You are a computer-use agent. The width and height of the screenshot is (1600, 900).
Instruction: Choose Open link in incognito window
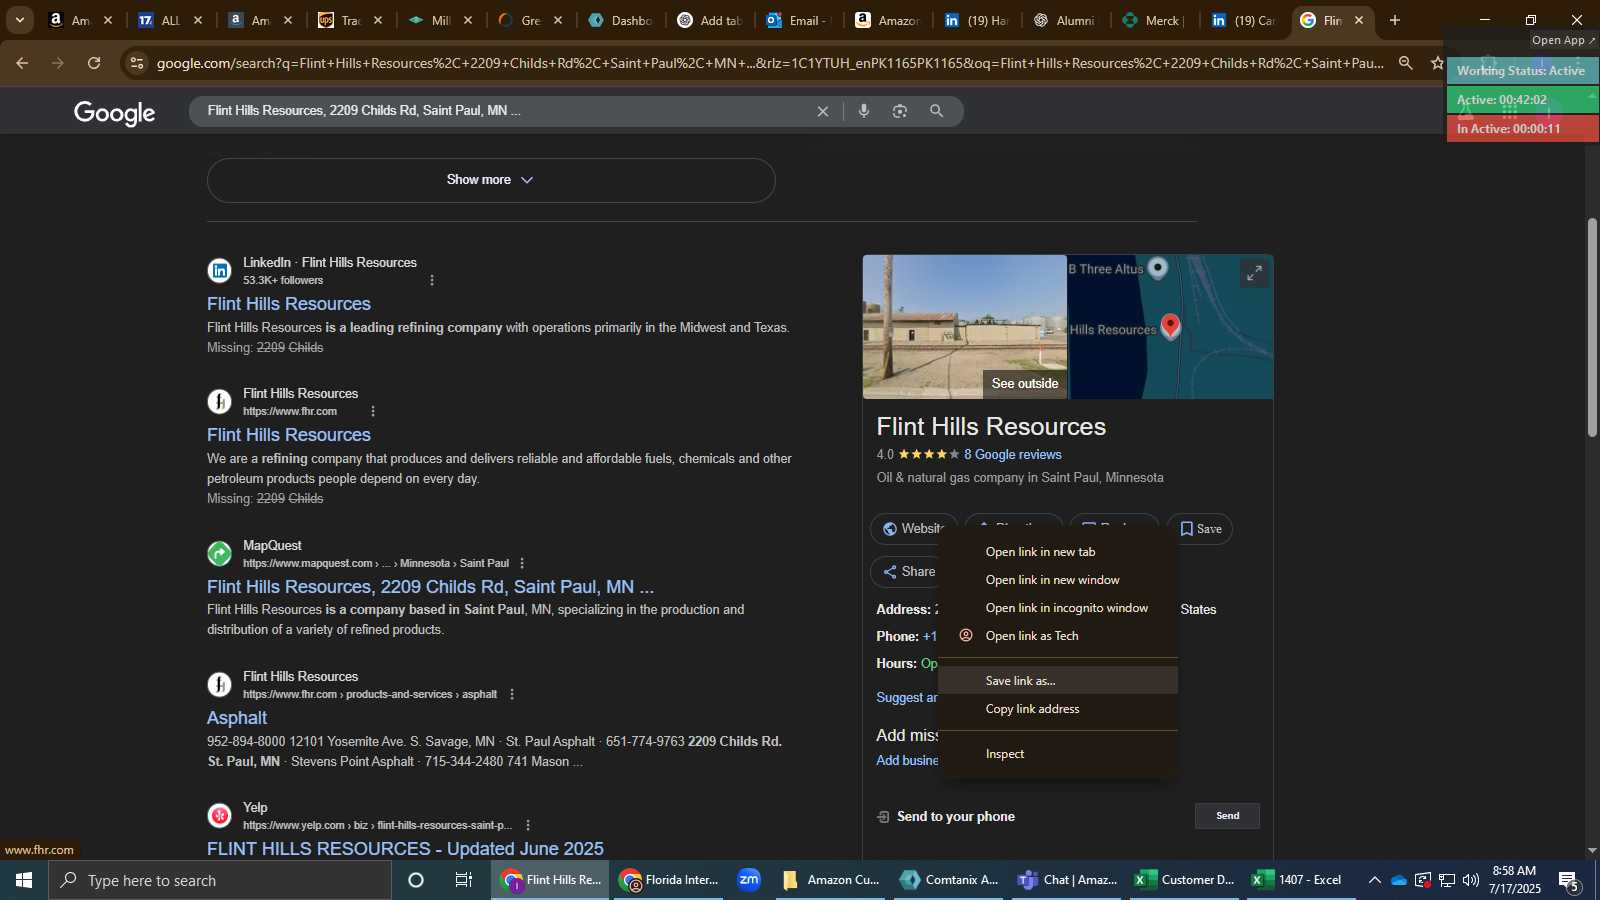pyautogui.click(x=1058, y=608)
